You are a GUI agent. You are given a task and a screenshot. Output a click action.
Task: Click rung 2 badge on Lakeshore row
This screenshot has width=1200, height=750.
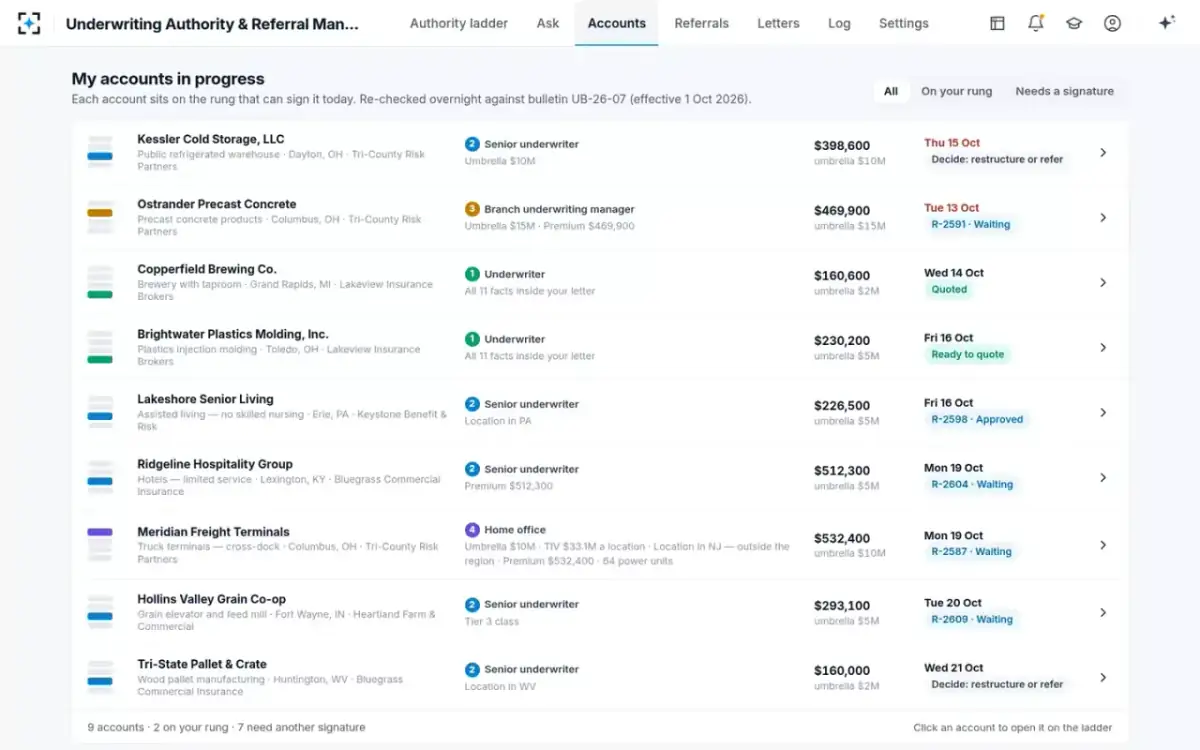(x=472, y=404)
